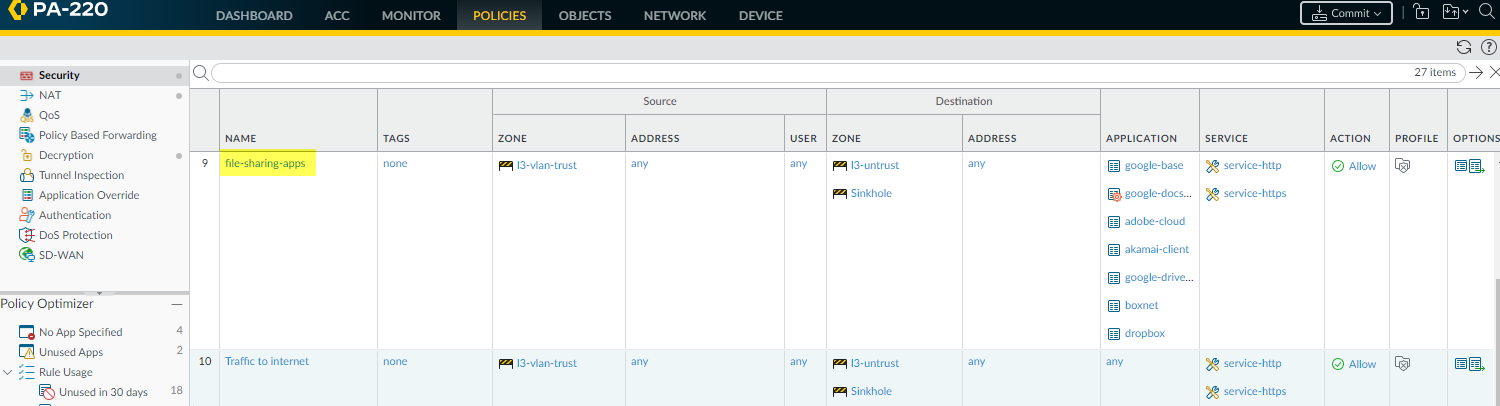Open help via question mark icon
Image resolution: width=1500 pixels, height=406 pixels.
pos(1488,47)
